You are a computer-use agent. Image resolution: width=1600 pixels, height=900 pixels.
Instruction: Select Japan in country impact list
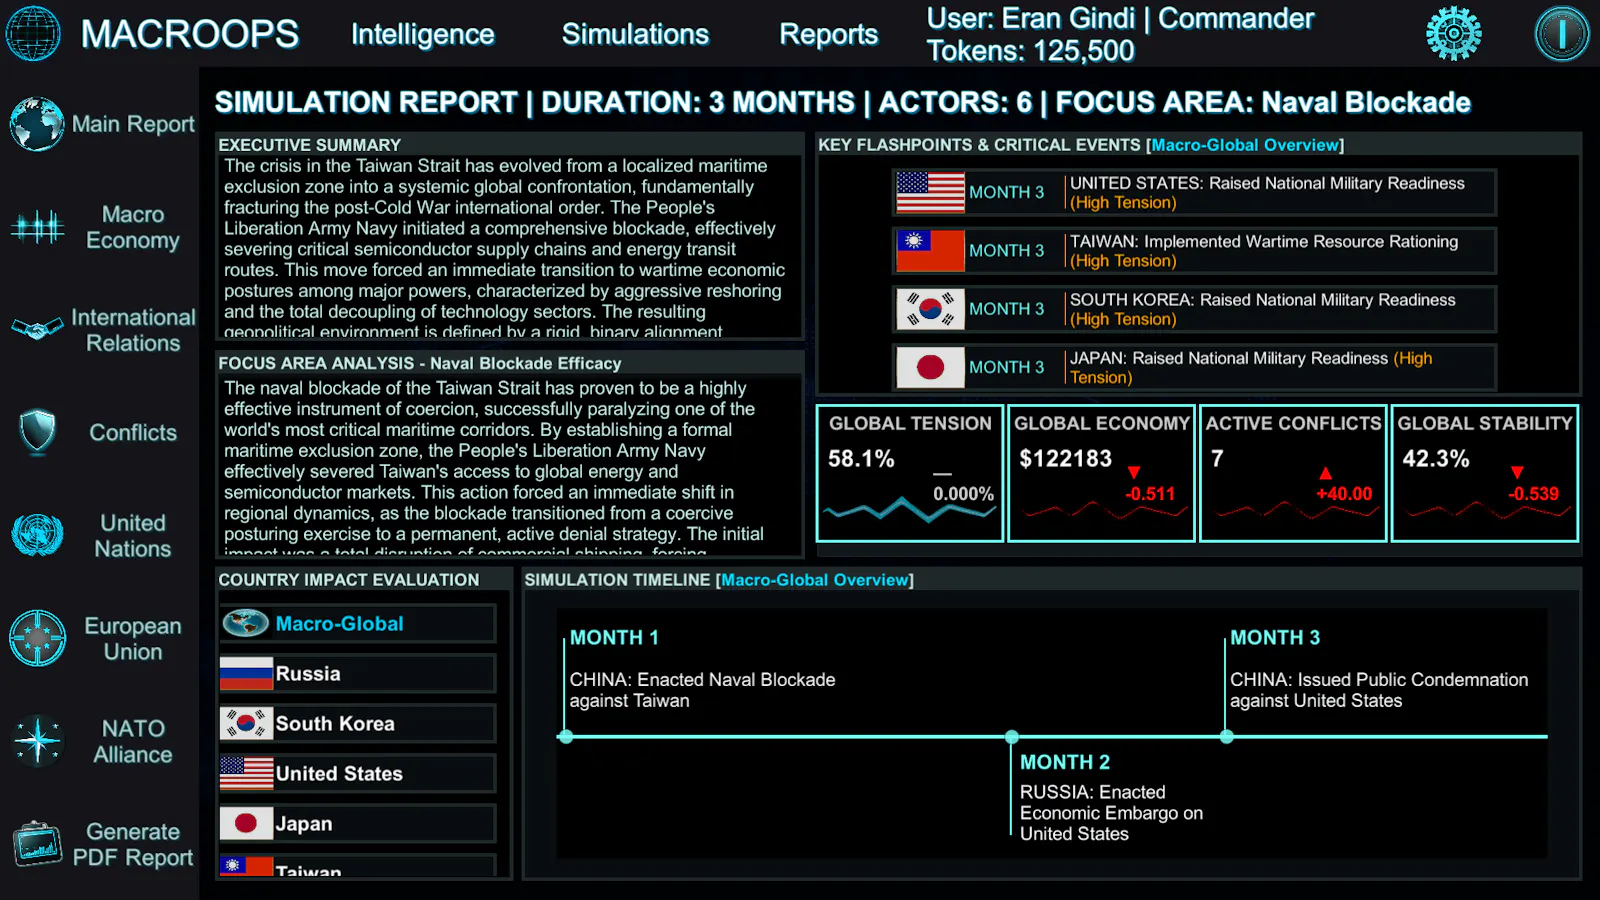(x=357, y=823)
